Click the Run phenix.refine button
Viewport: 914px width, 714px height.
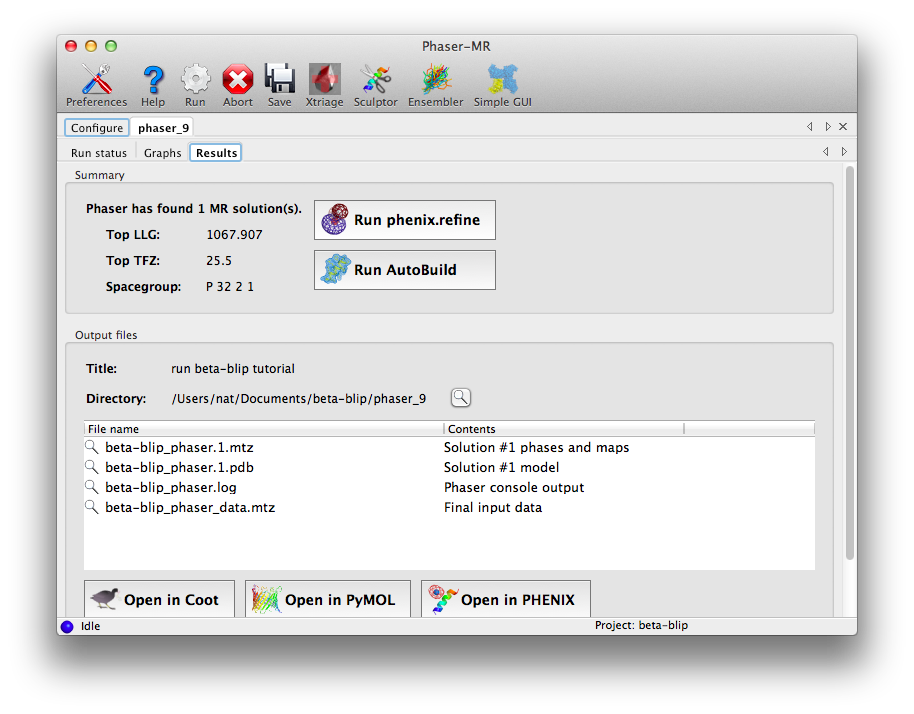click(x=404, y=219)
